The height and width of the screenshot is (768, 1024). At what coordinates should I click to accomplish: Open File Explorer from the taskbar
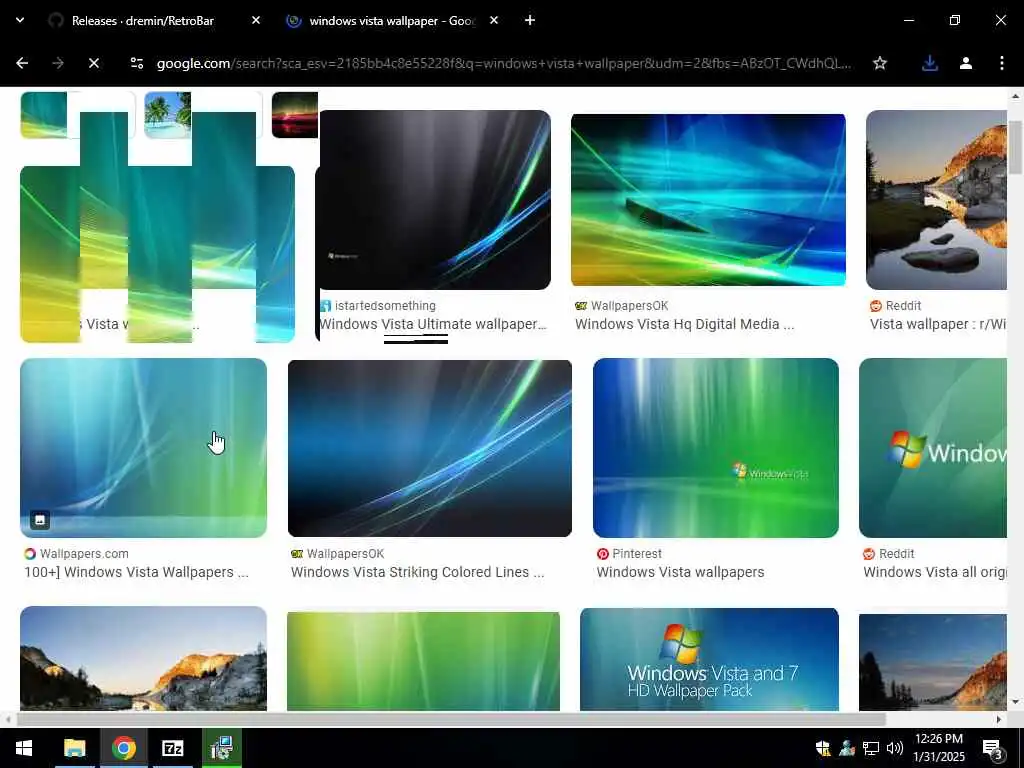[74, 748]
